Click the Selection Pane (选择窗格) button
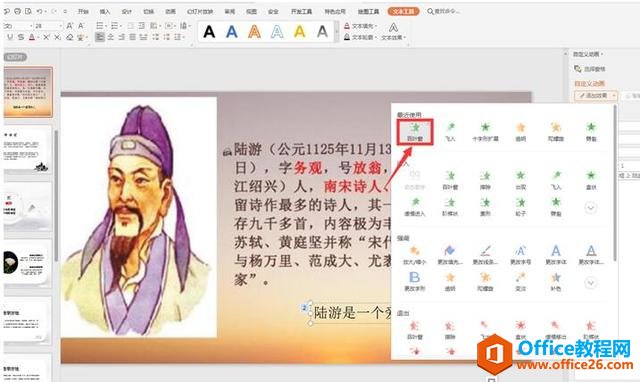 [590, 69]
